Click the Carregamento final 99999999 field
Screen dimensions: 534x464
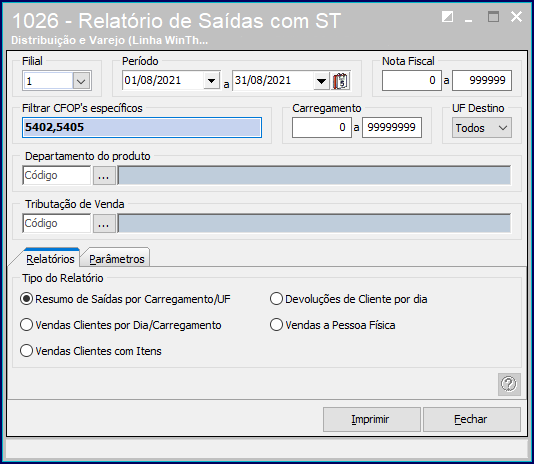[392, 128]
